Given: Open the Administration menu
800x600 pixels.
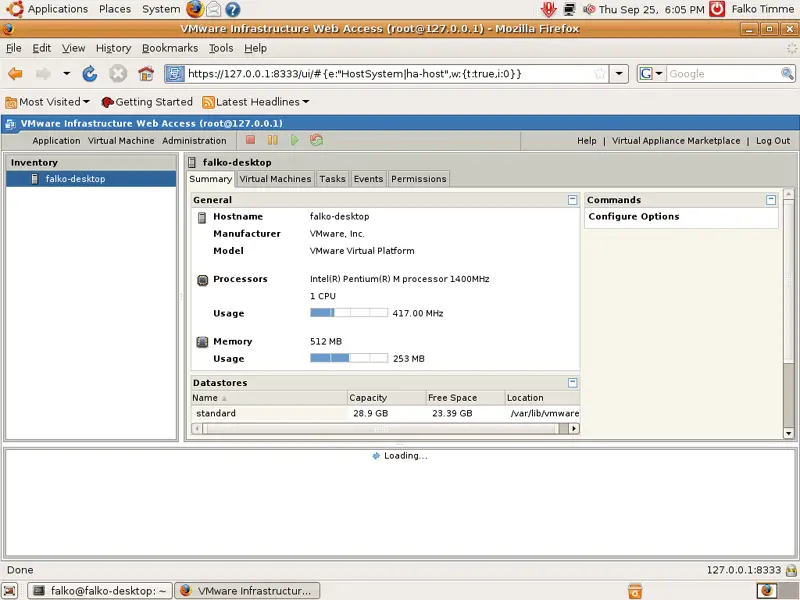Looking at the screenshot, I should pos(194,141).
